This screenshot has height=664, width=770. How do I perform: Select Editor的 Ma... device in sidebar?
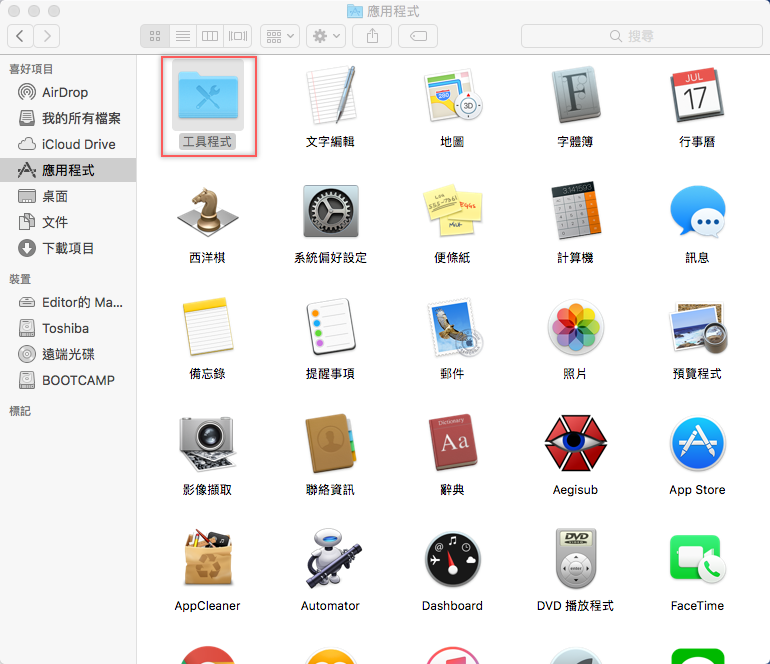pos(68,303)
